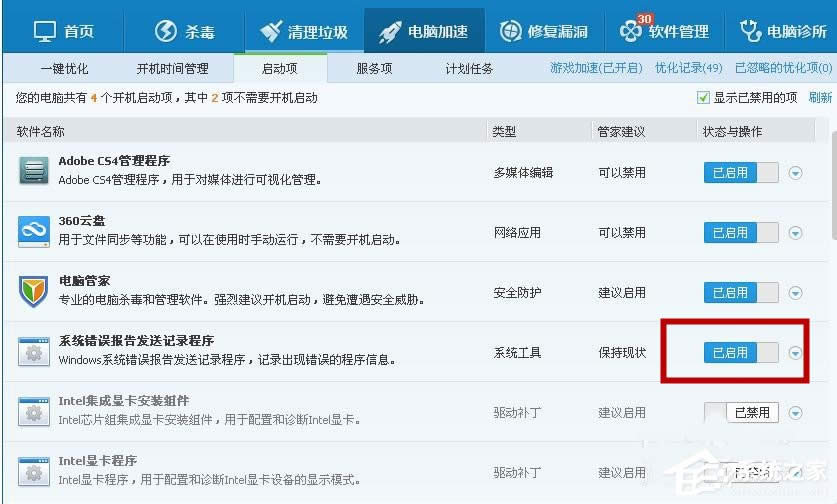837x504 pixels.
Task: Enable the Intel集成显卡安装组件 已禁用 switch
Action: (x=741, y=413)
